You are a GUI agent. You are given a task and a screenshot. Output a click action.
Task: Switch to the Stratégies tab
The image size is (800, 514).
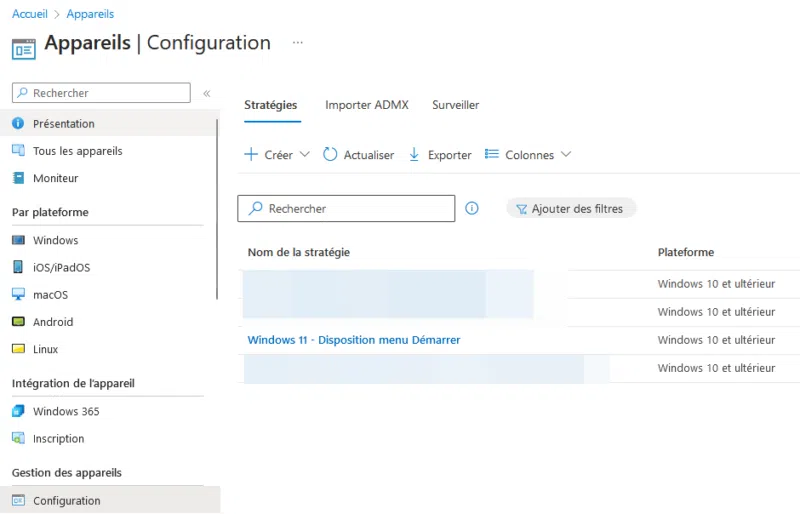tap(270, 105)
